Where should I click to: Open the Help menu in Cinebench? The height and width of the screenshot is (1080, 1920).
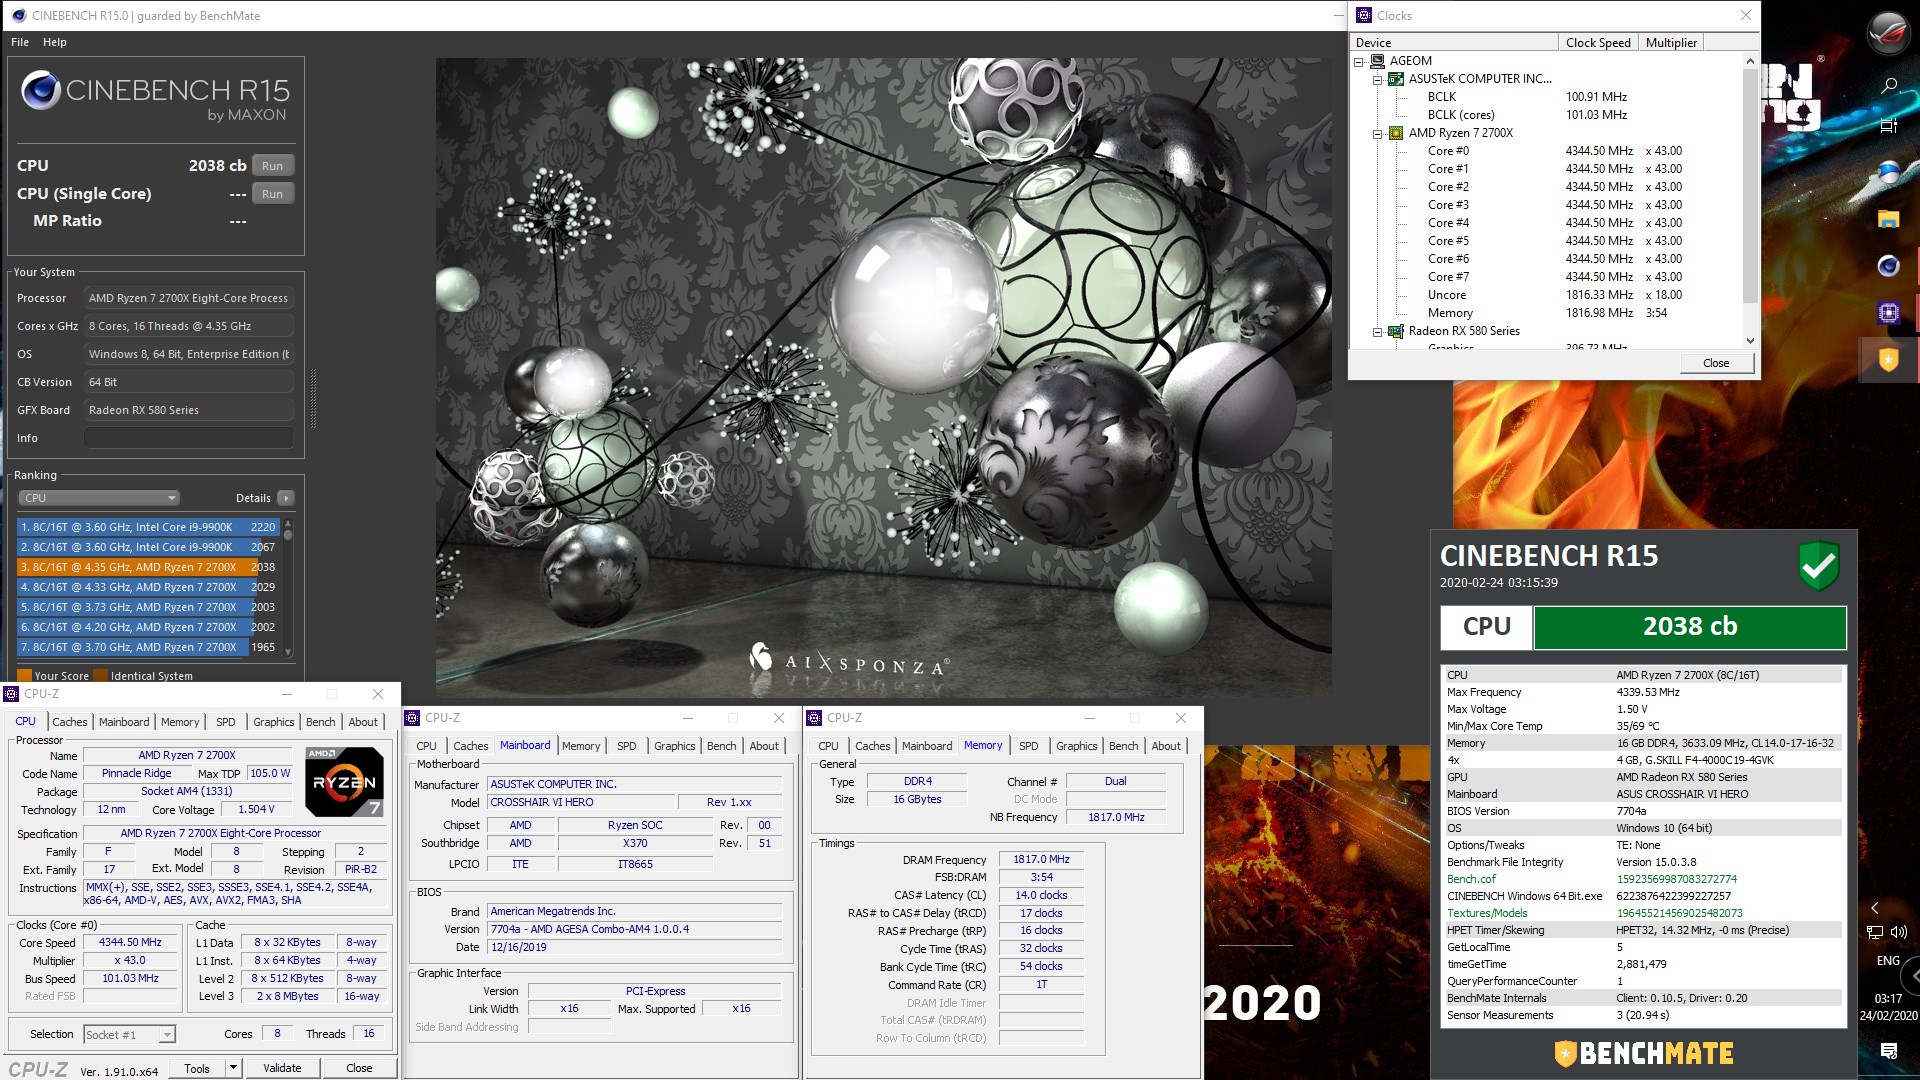tap(55, 42)
